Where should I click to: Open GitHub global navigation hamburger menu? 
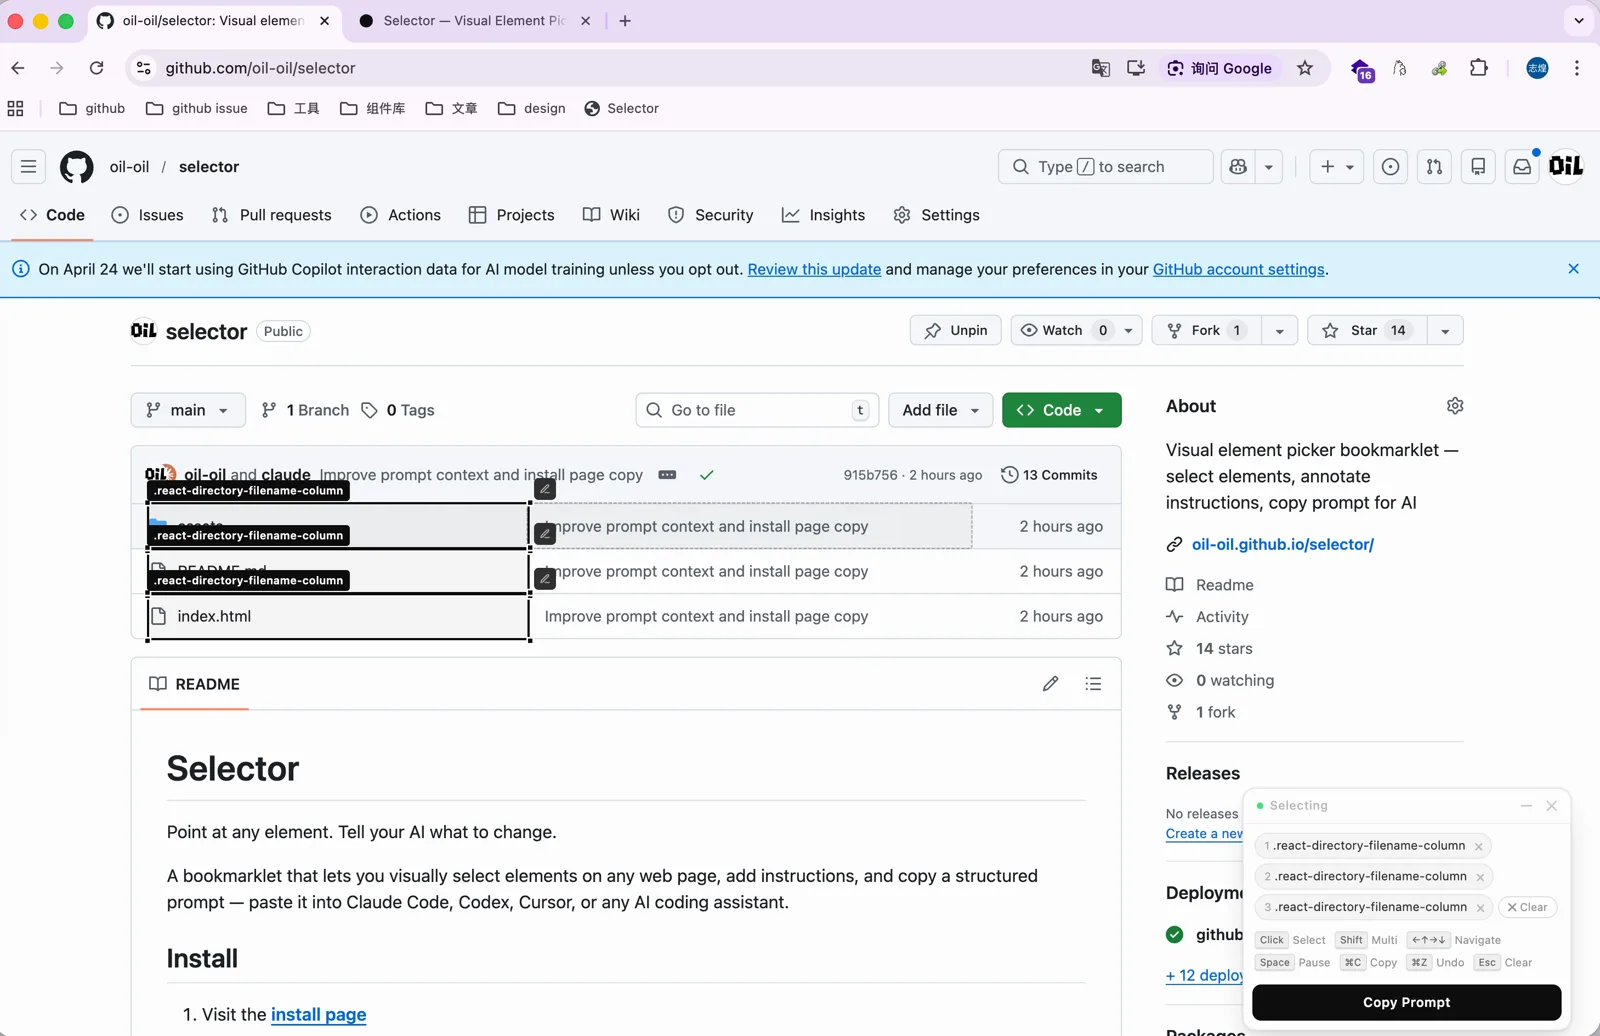pos(28,167)
